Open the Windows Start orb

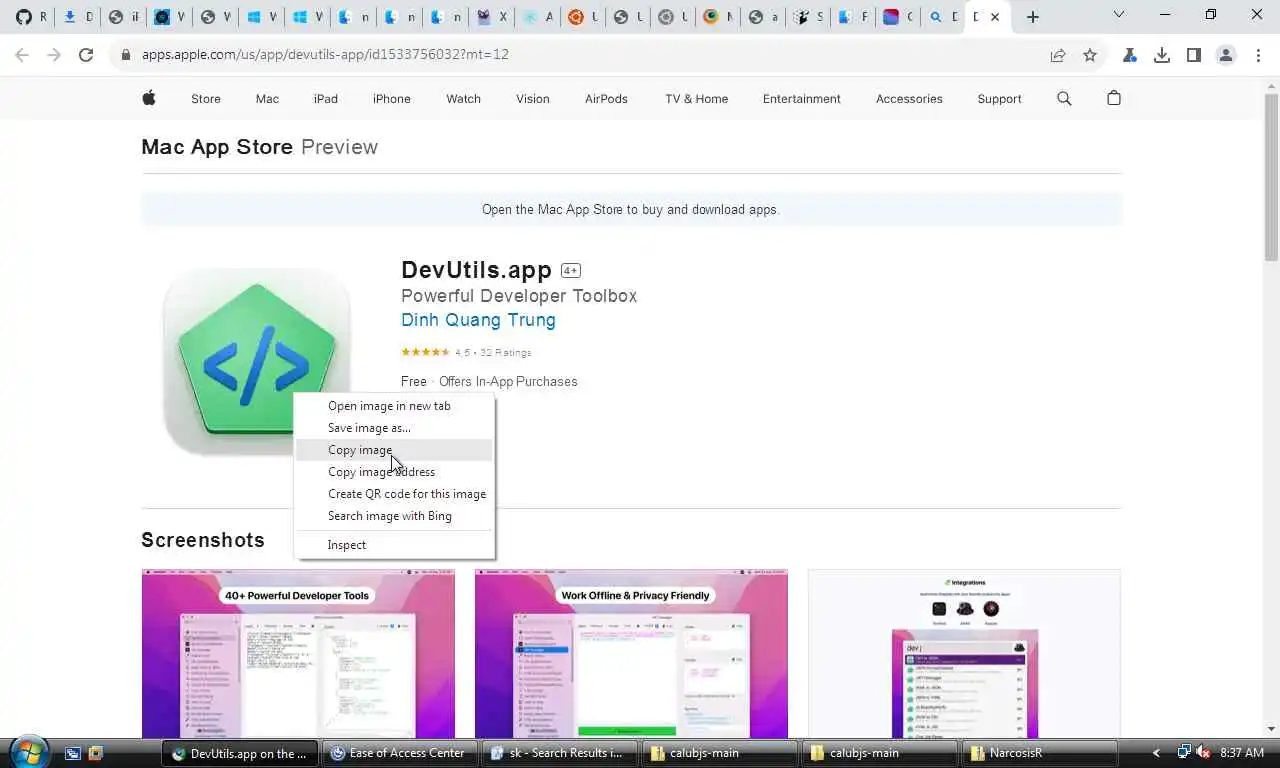(28, 752)
